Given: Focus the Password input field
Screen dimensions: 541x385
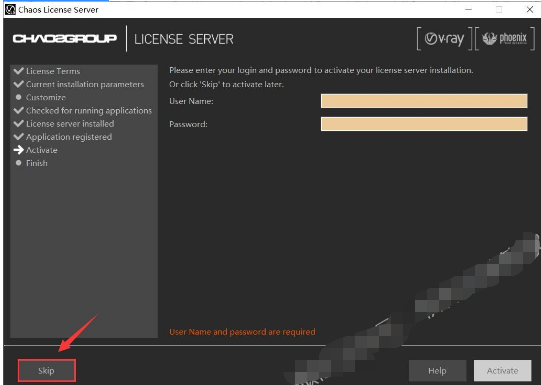Looking at the screenshot, I should click(x=424, y=124).
